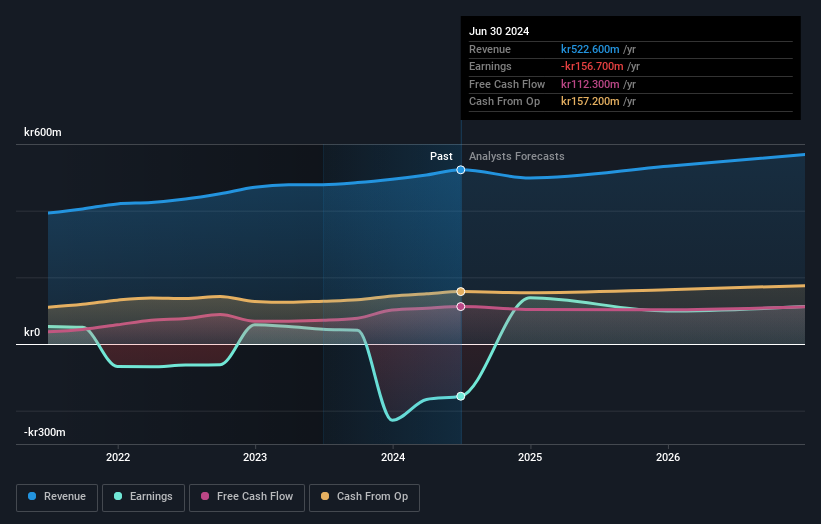
Task: Click the kr112.300m free cash flow value
Action: click(x=590, y=84)
